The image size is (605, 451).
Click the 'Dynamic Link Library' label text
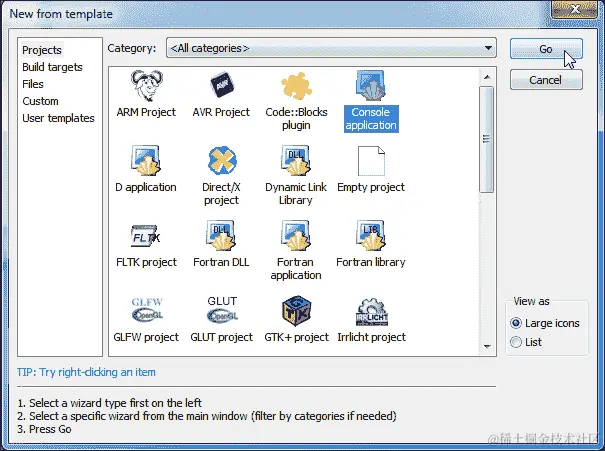point(296,194)
